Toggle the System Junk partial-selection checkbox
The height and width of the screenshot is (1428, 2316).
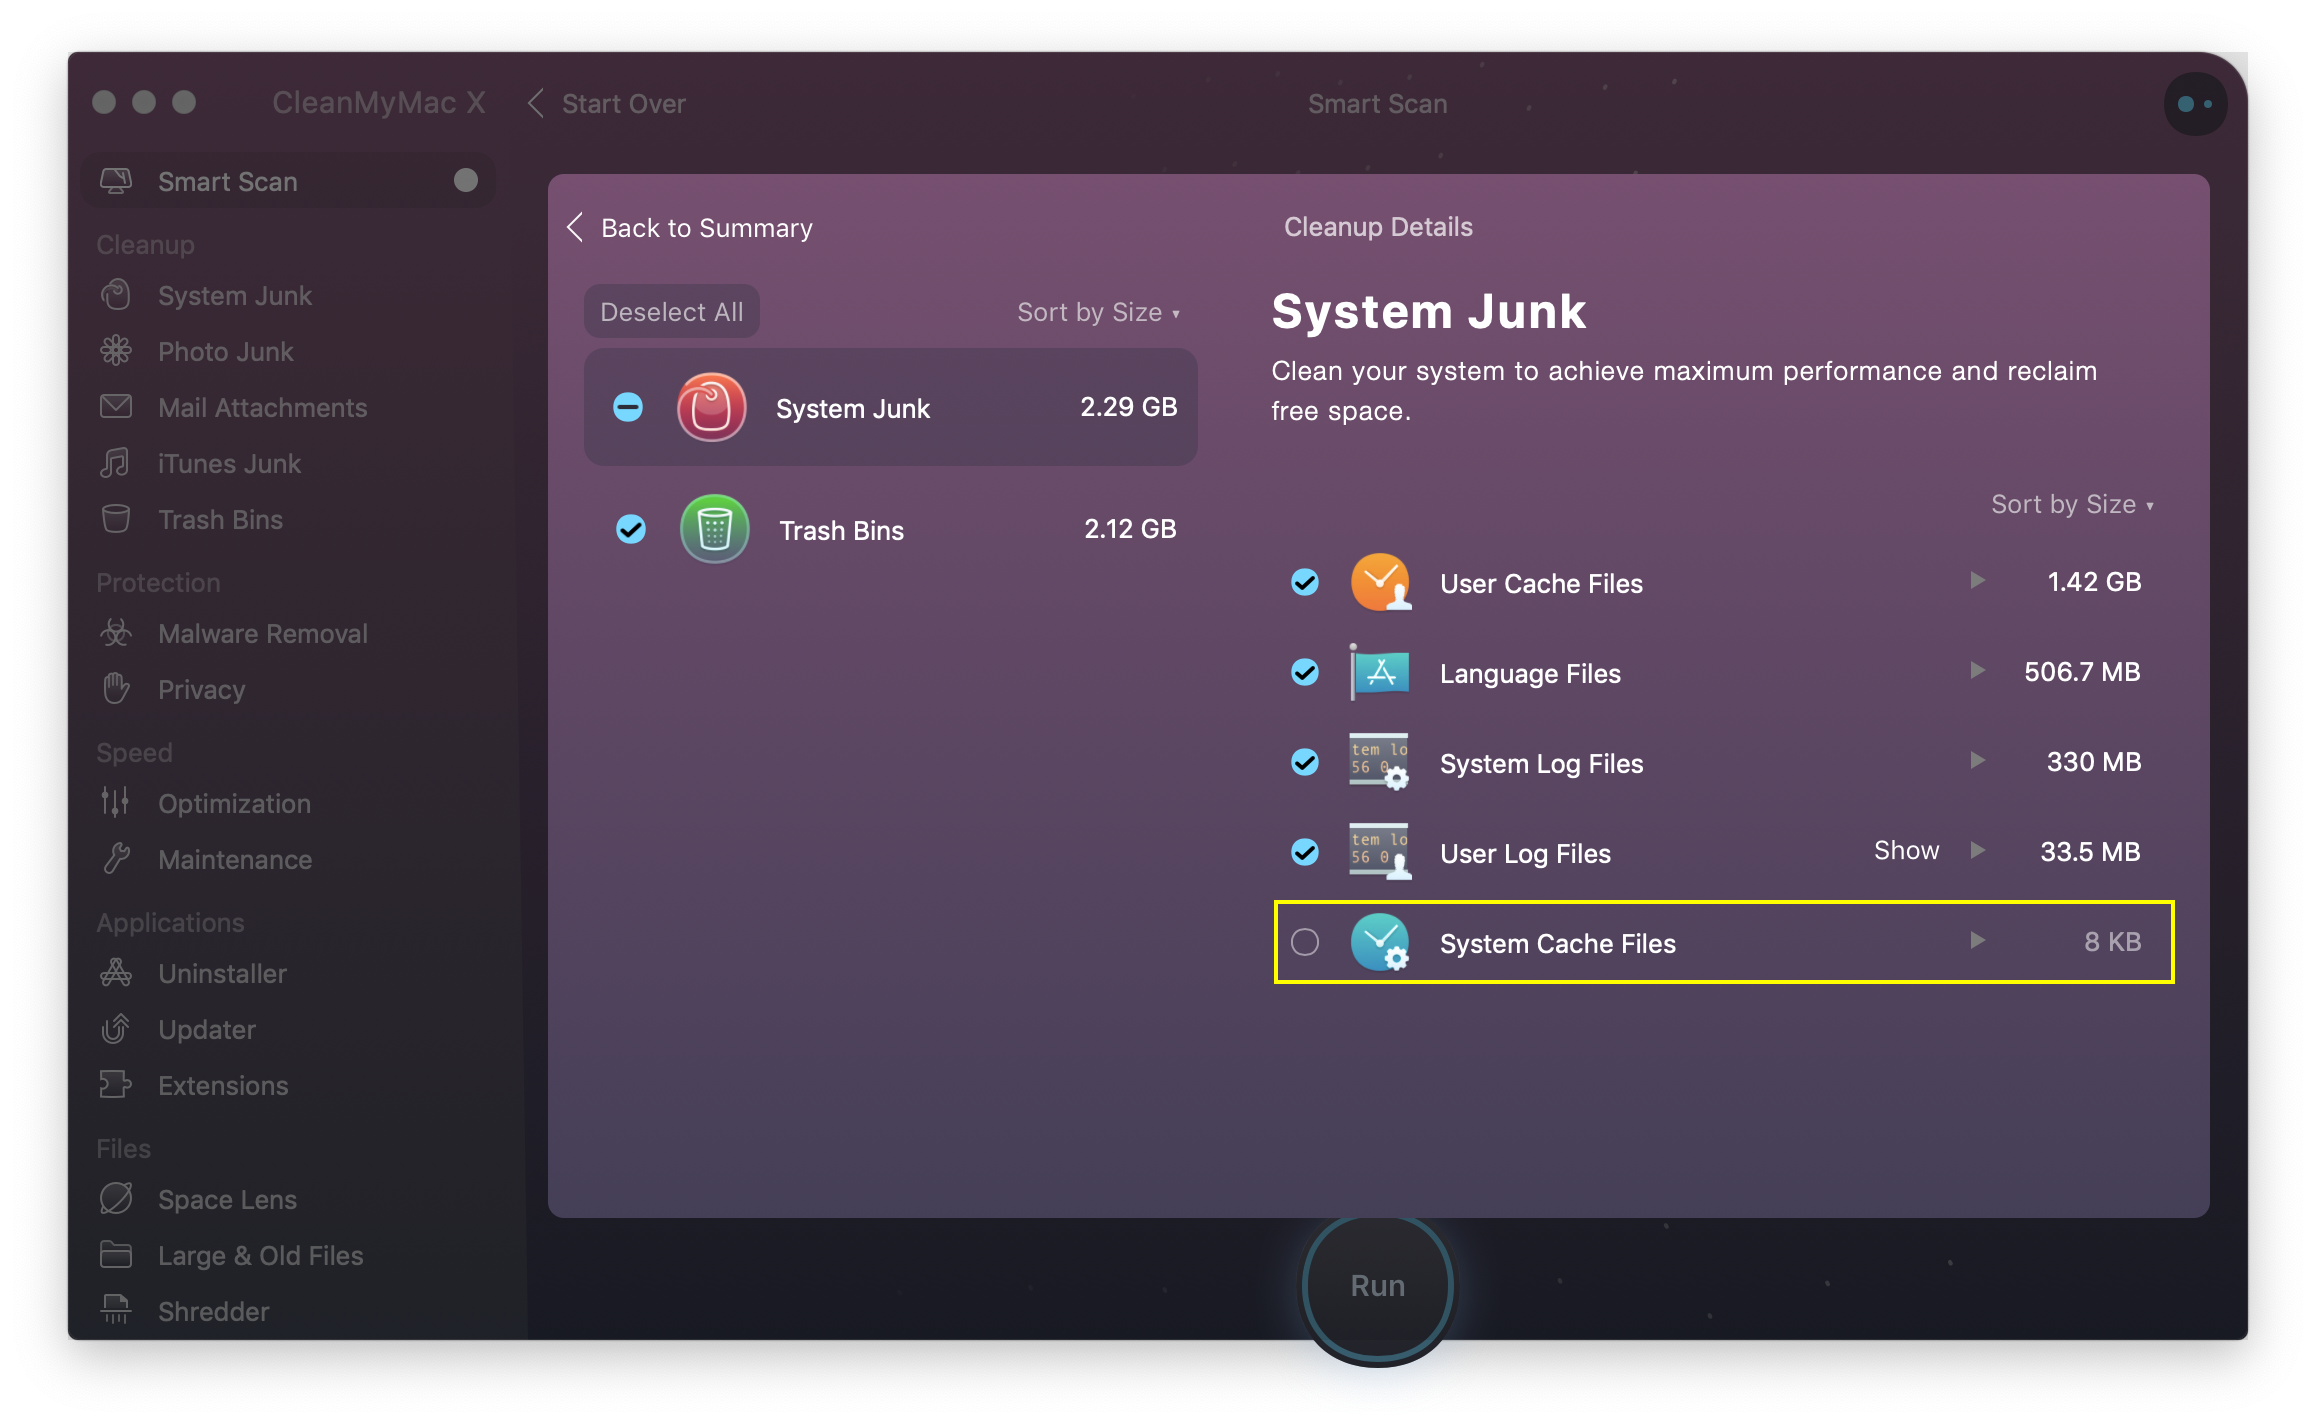pos(628,407)
